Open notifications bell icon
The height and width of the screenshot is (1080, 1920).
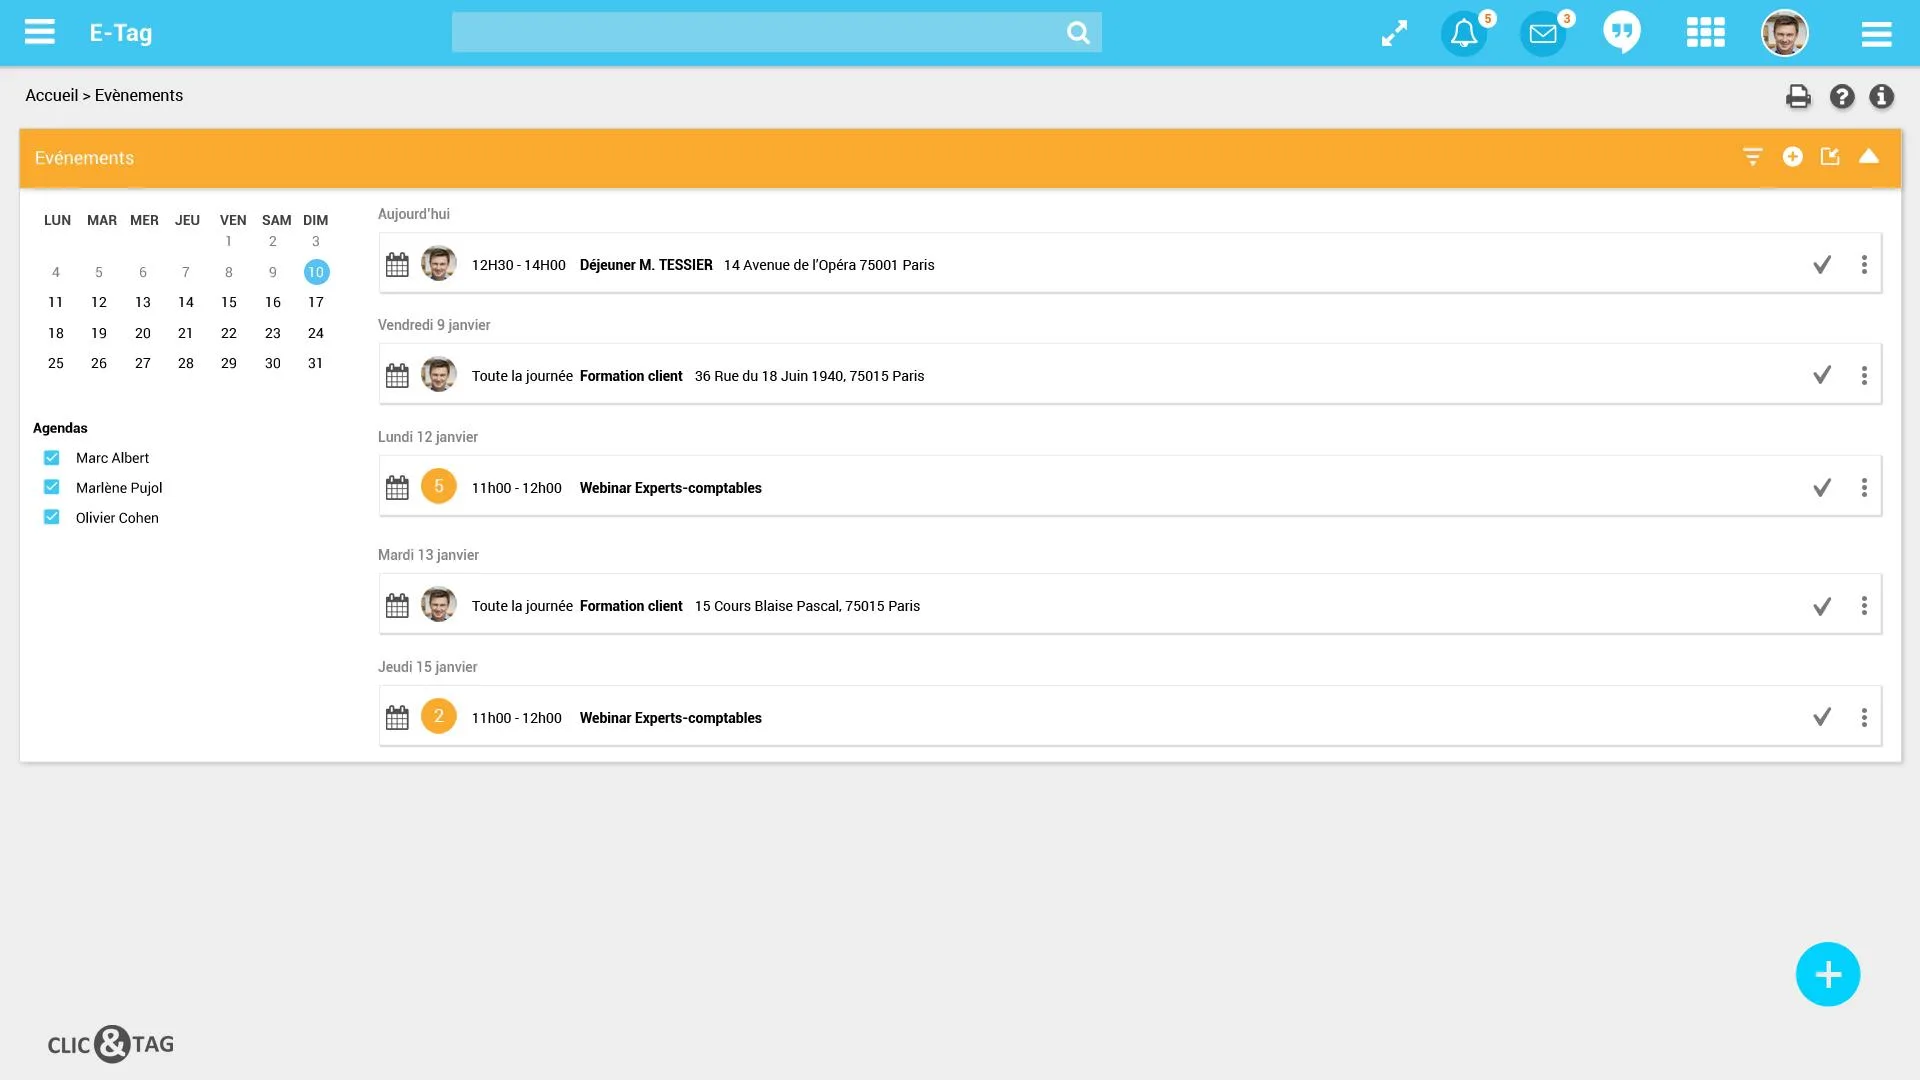pos(1464,33)
